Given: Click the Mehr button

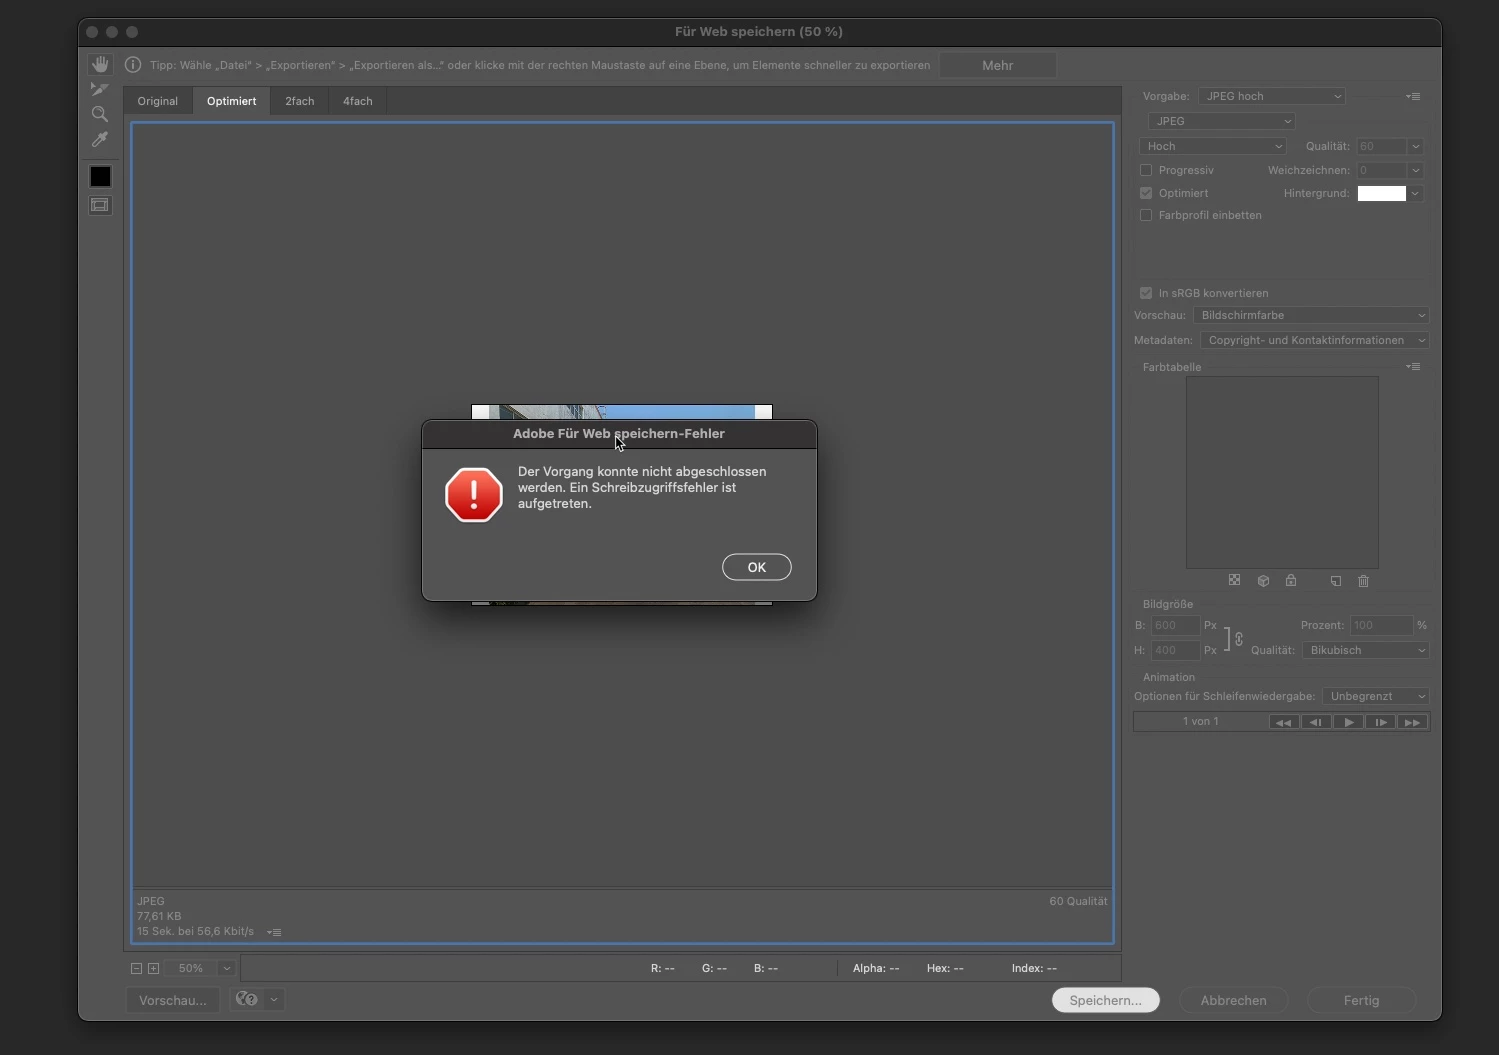Looking at the screenshot, I should click(998, 65).
